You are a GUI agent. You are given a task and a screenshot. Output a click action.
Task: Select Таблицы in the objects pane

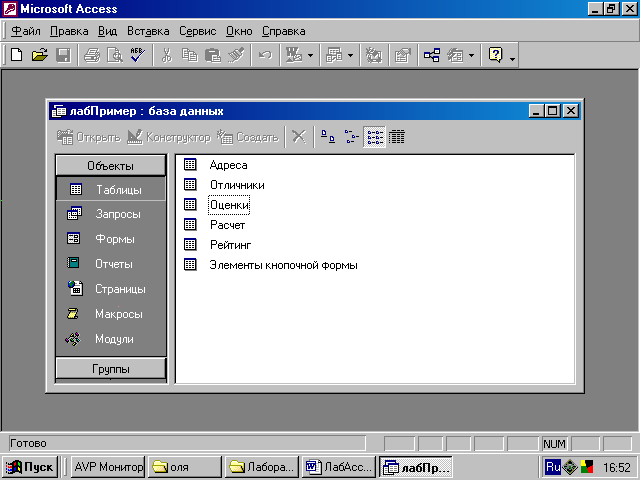[x=111, y=189]
